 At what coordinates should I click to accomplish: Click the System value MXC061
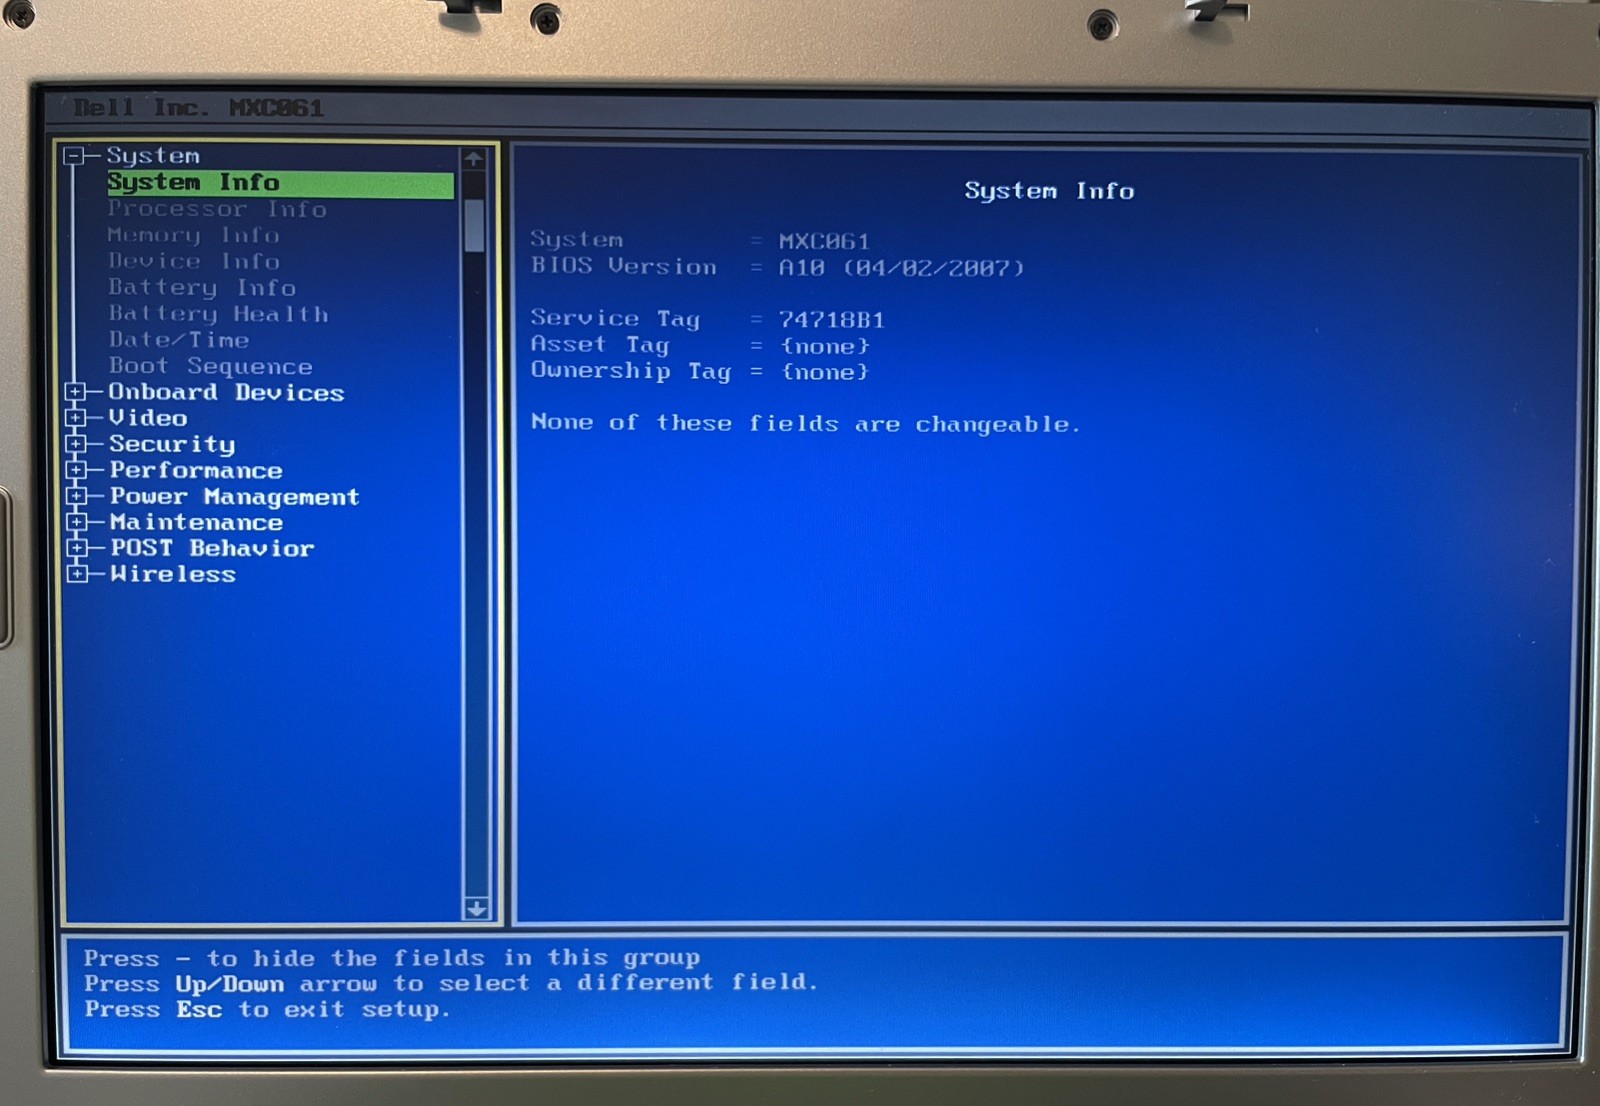(824, 242)
